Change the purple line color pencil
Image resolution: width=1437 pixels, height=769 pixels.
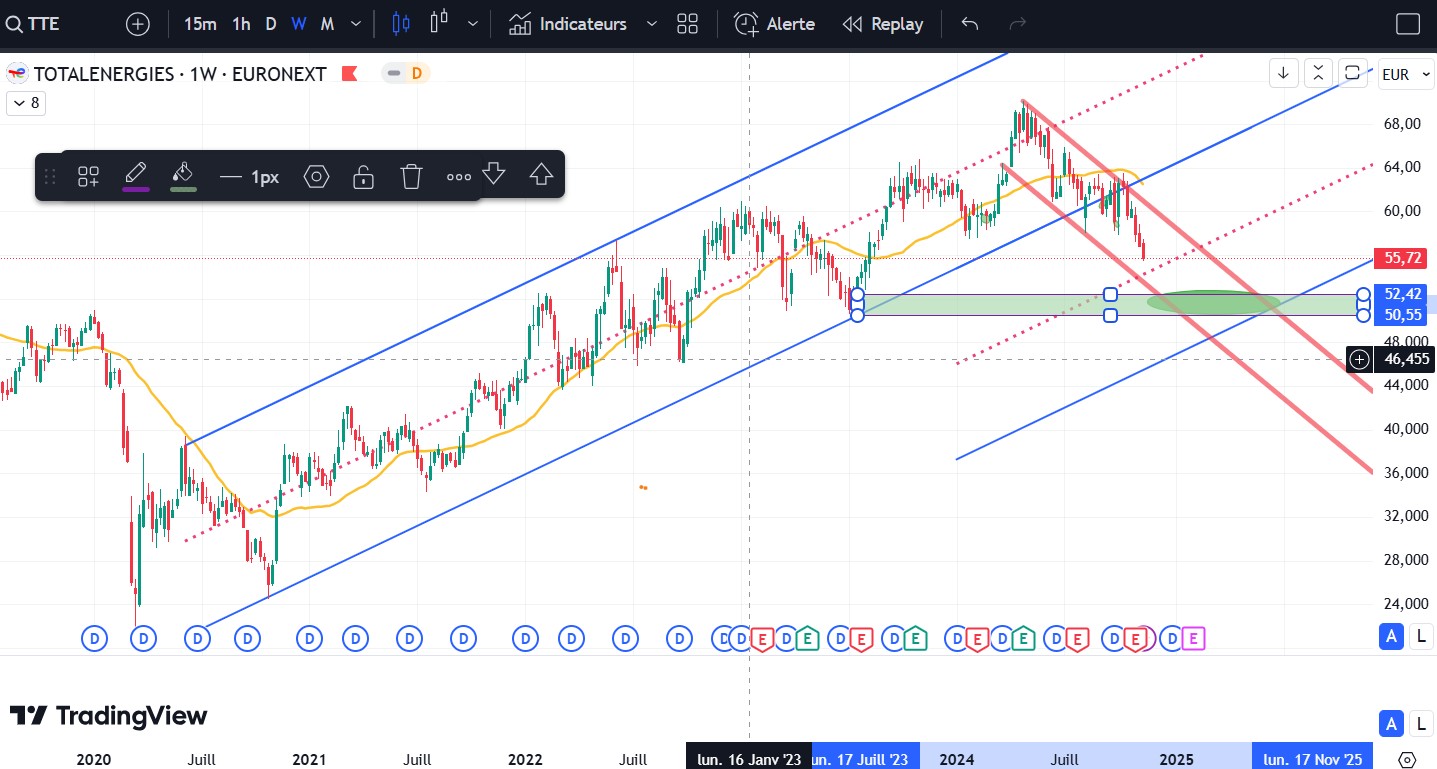pos(136,175)
